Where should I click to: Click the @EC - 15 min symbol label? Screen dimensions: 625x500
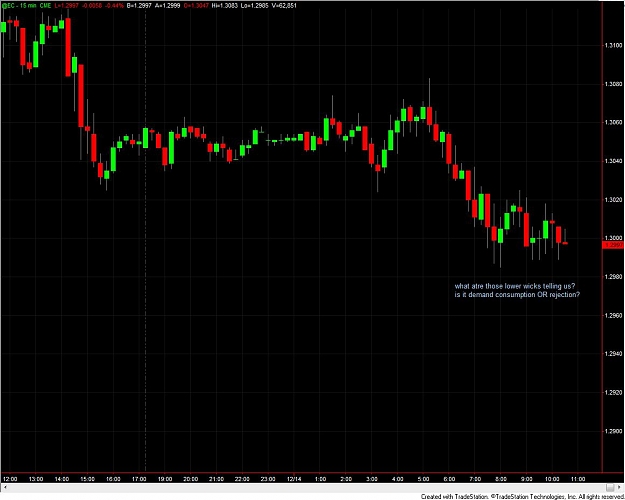tap(18, 6)
